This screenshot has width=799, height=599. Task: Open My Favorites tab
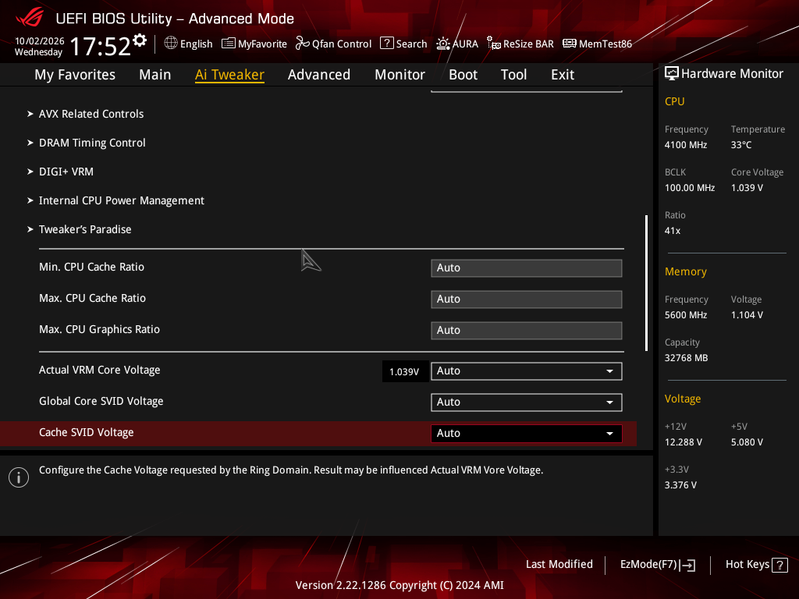75,75
